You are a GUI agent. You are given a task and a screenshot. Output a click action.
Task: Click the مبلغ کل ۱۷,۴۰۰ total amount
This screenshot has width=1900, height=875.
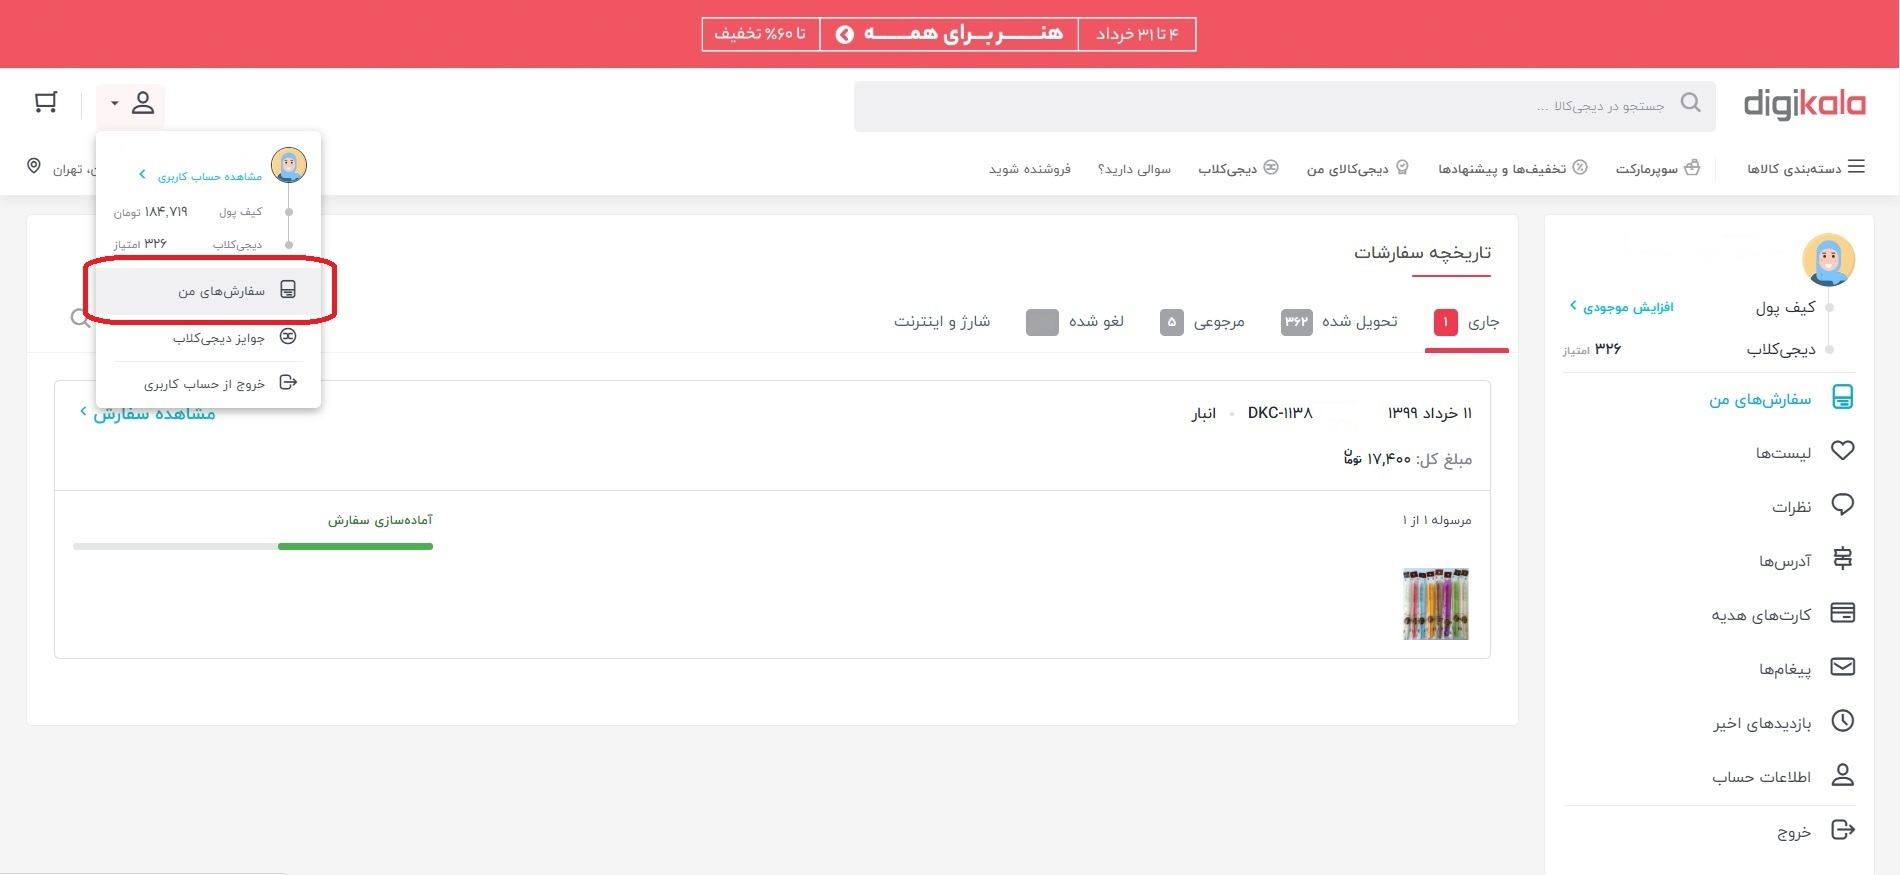point(1407,459)
